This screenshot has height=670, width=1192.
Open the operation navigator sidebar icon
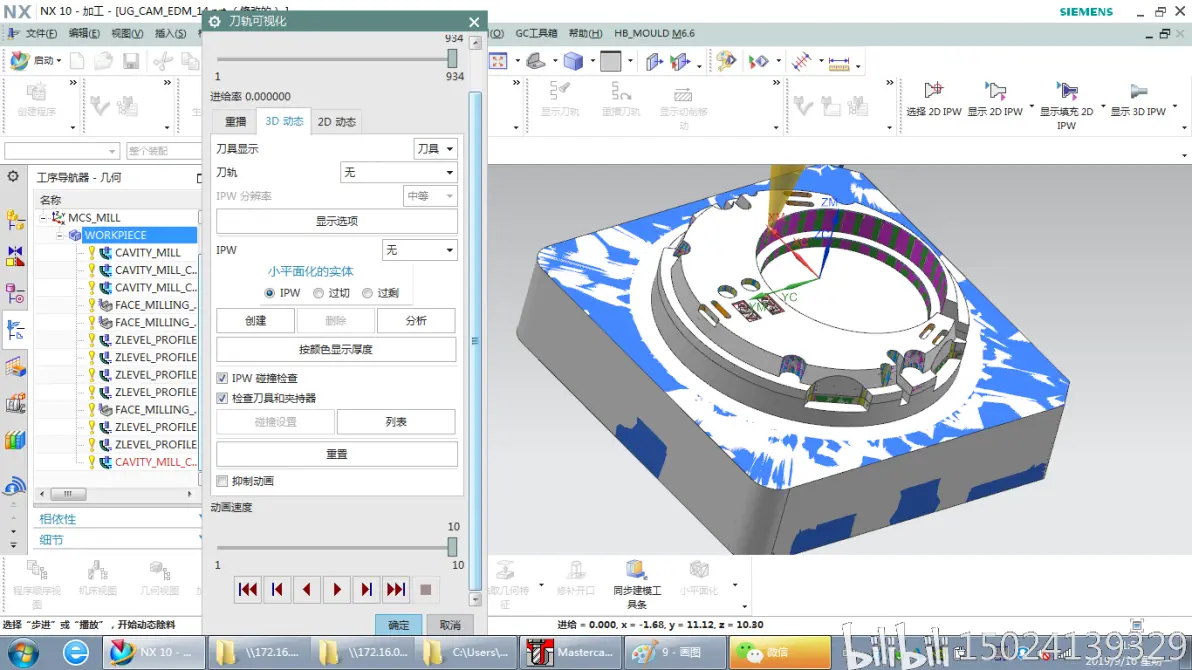pos(14,329)
